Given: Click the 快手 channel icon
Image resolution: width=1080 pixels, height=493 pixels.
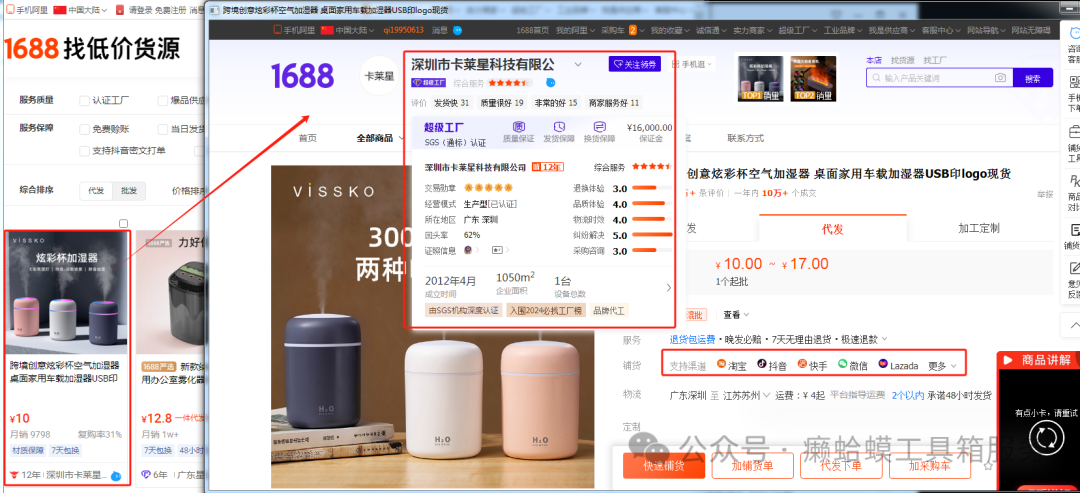Looking at the screenshot, I should (802, 364).
